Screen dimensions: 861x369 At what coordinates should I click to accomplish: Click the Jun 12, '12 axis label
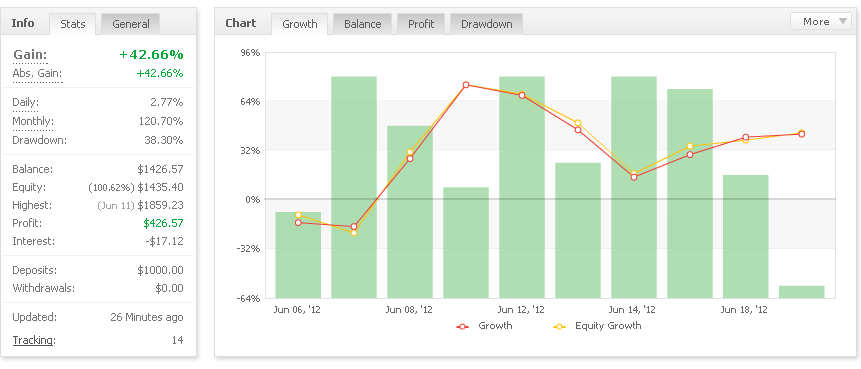pos(521,310)
